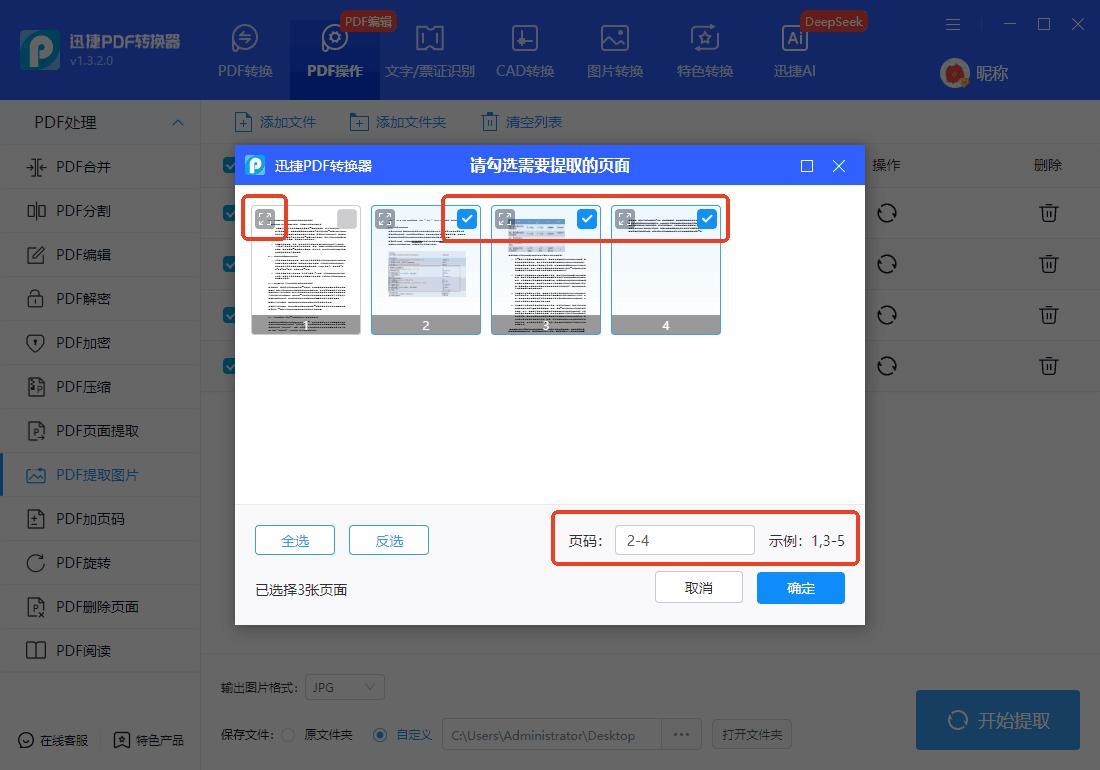The height and width of the screenshot is (770, 1100).
Task: Select the CAD转换 toolbar icon
Action: pos(525,38)
